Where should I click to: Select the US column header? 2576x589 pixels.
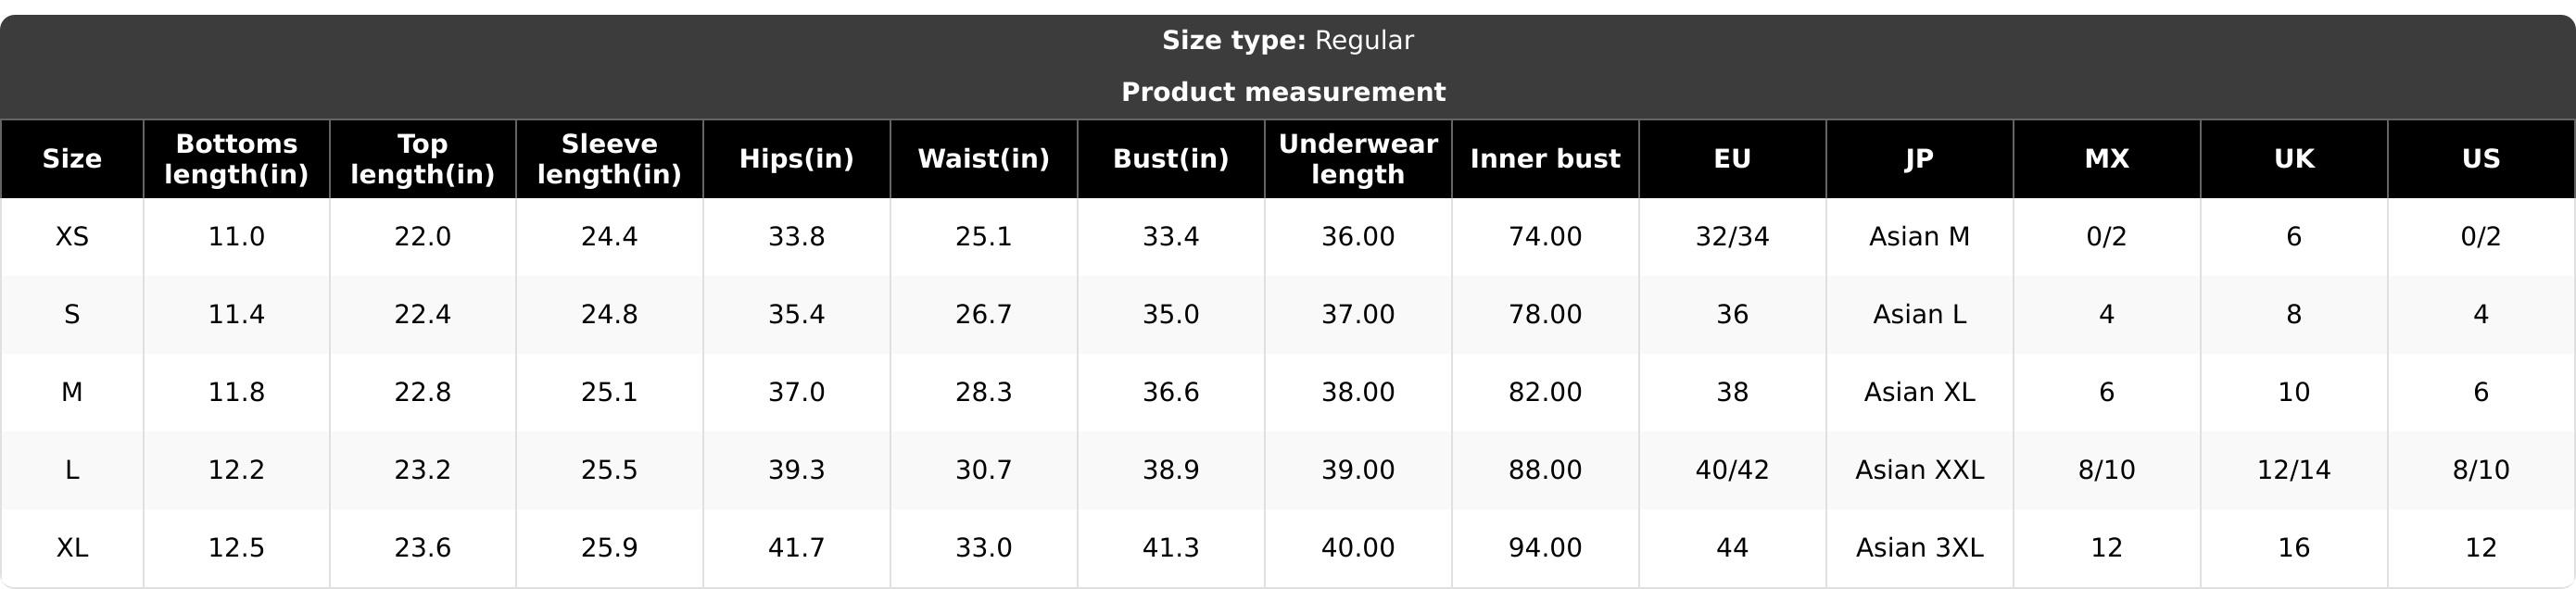point(2481,159)
